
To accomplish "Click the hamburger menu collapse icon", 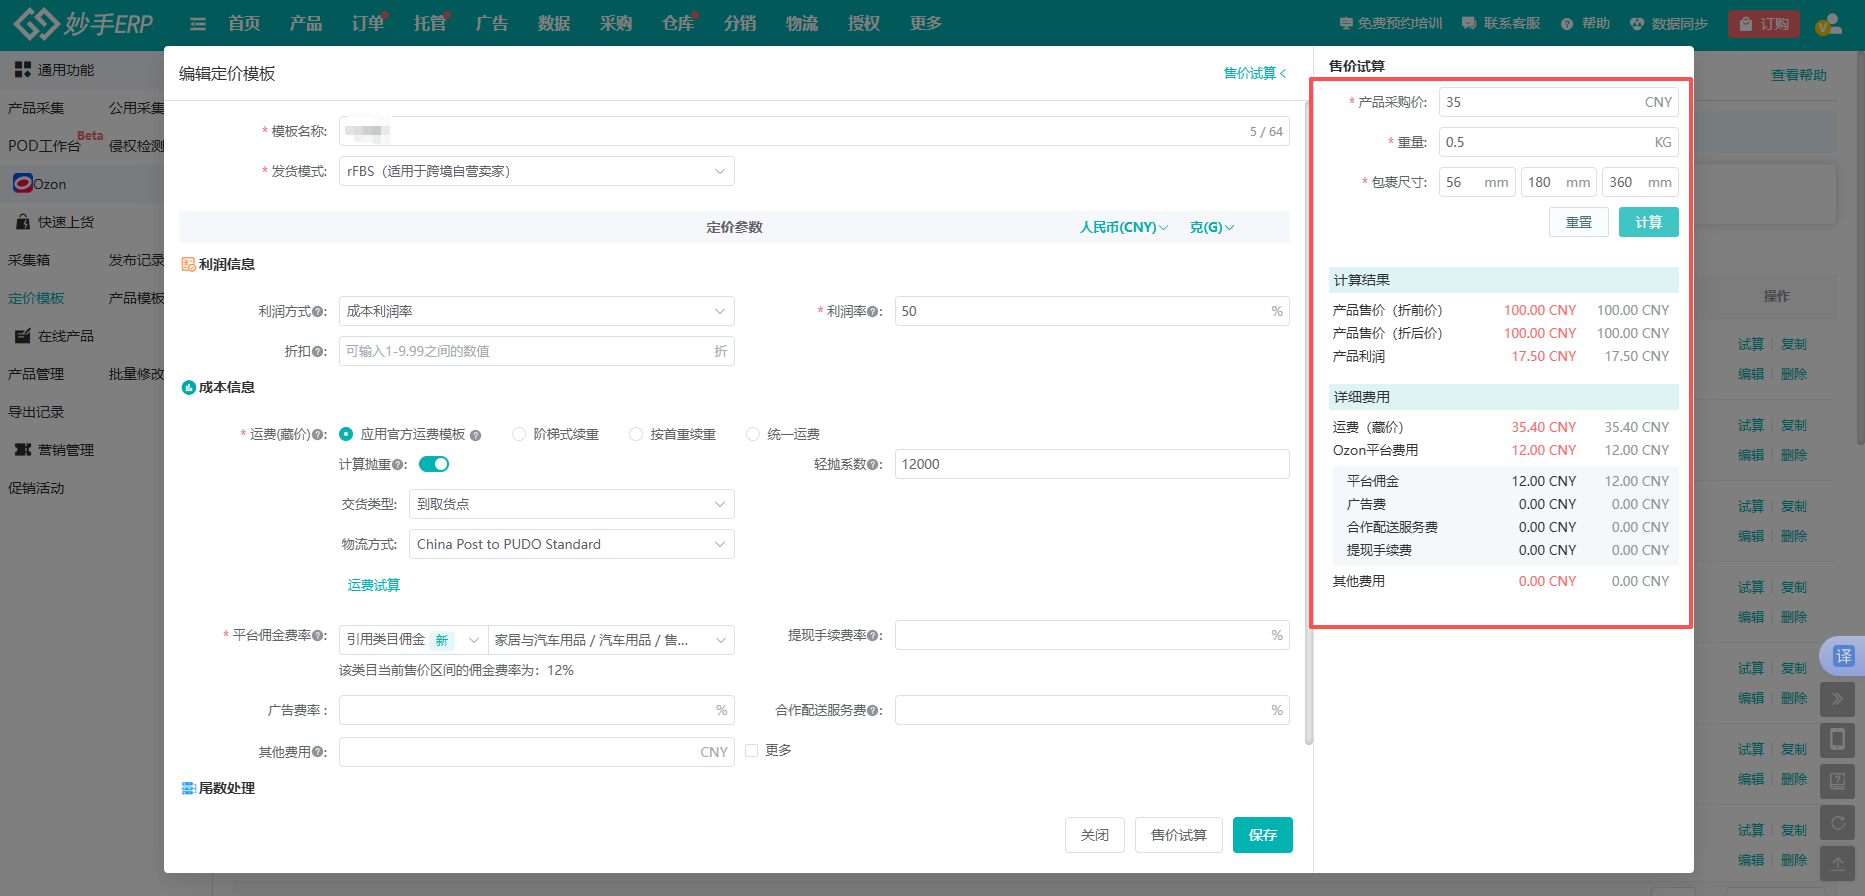I will (x=198, y=24).
